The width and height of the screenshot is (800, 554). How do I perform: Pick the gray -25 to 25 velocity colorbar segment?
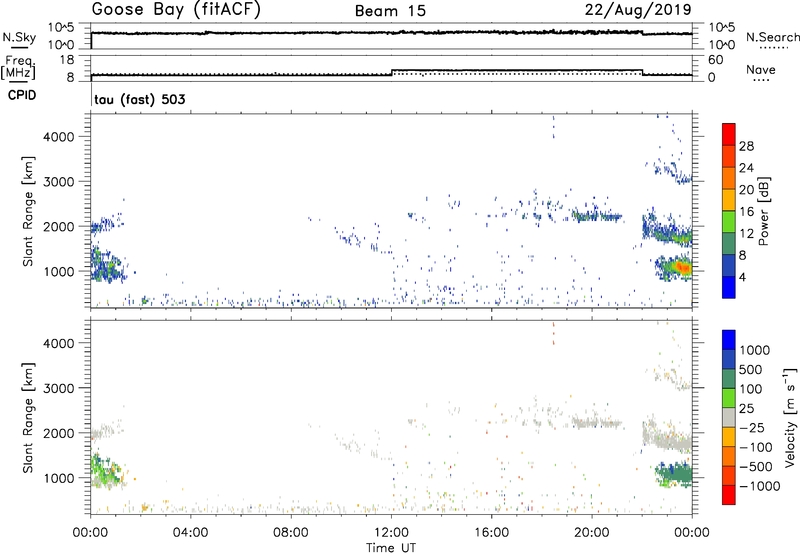coord(729,417)
